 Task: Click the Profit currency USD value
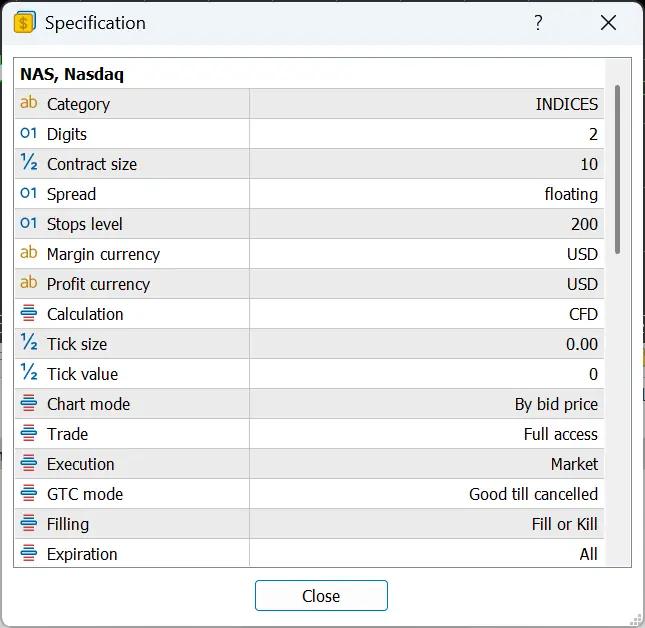click(582, 285)
